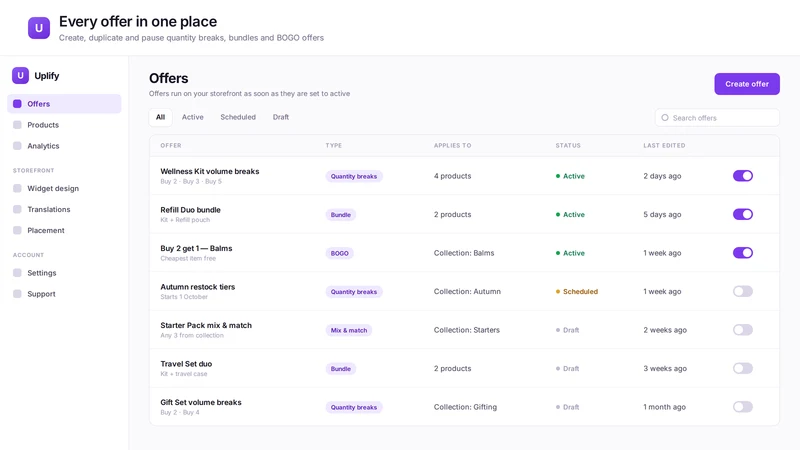Click the Settings sidebar icon
The image size is (800, 450).
point(17,273)
